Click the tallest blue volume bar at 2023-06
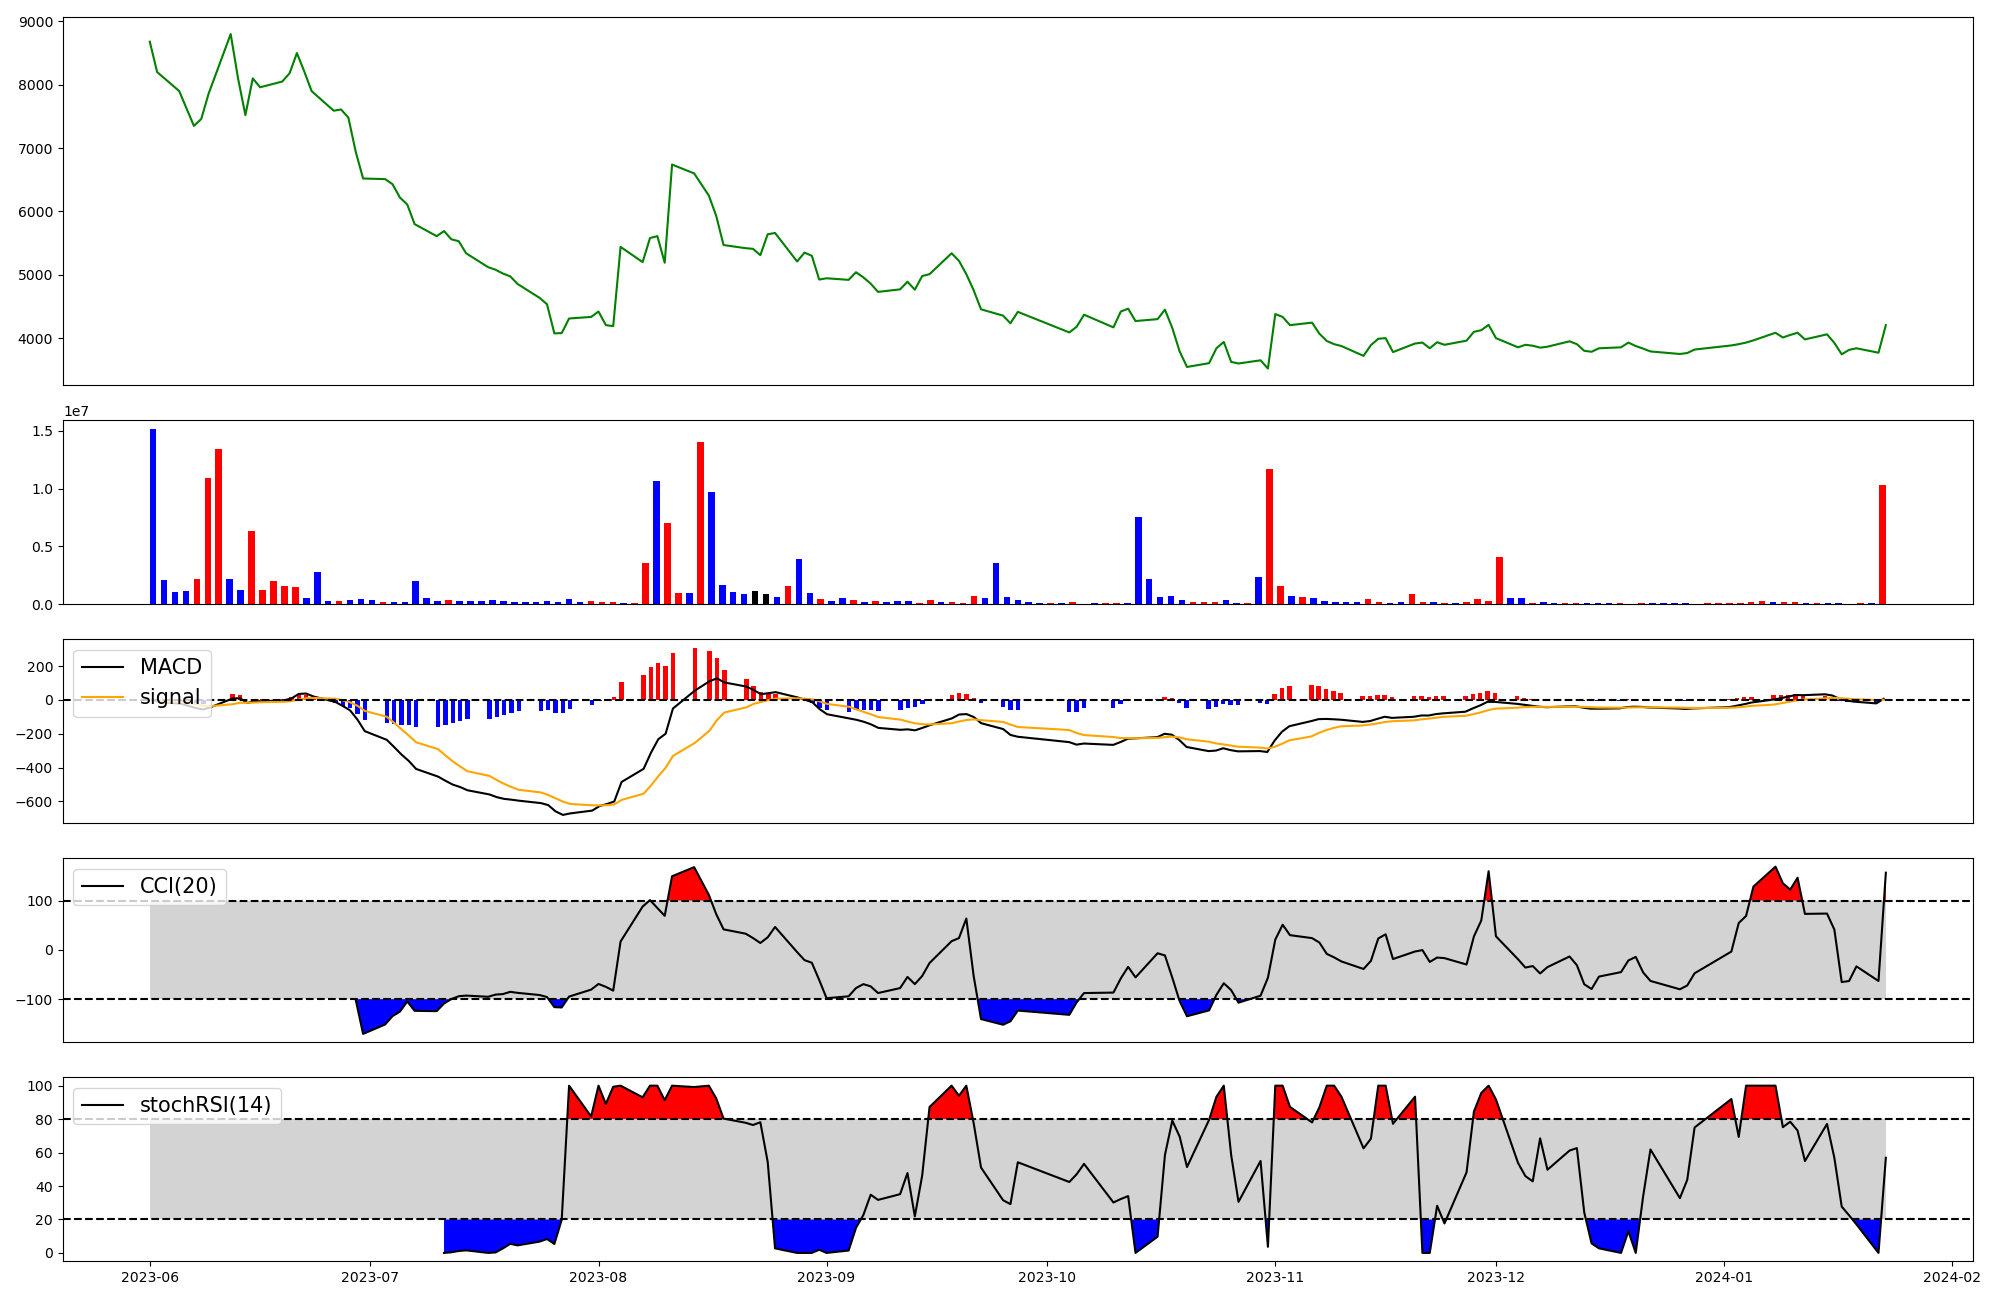The width and height of the screenshot is (2000, 1300). tap(153, 517)
